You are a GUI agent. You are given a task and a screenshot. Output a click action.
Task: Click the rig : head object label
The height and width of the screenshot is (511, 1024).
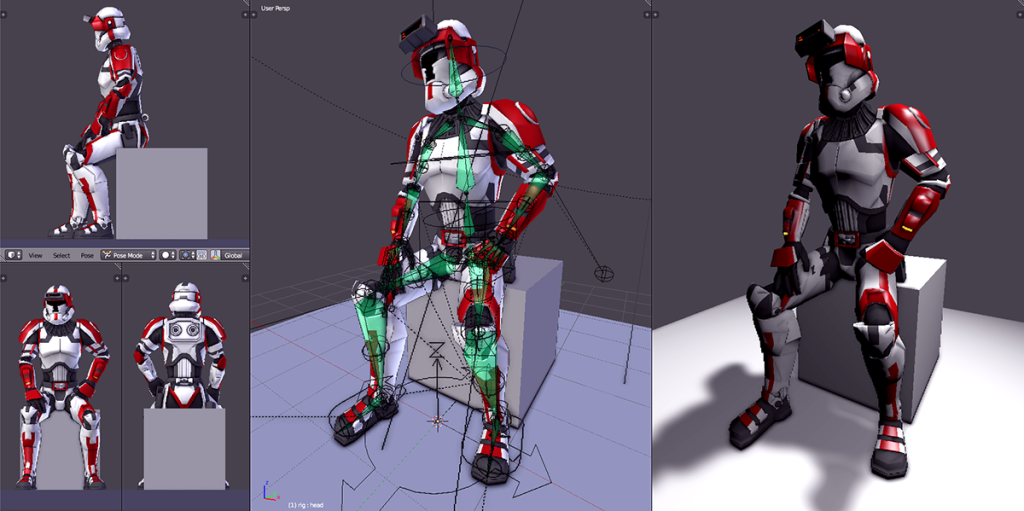click(x=308, y=504)
